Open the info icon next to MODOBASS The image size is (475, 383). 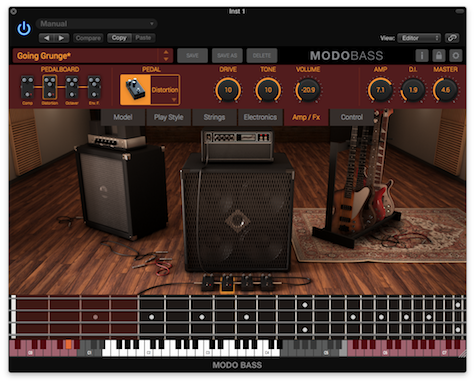[x=422, y=55]
